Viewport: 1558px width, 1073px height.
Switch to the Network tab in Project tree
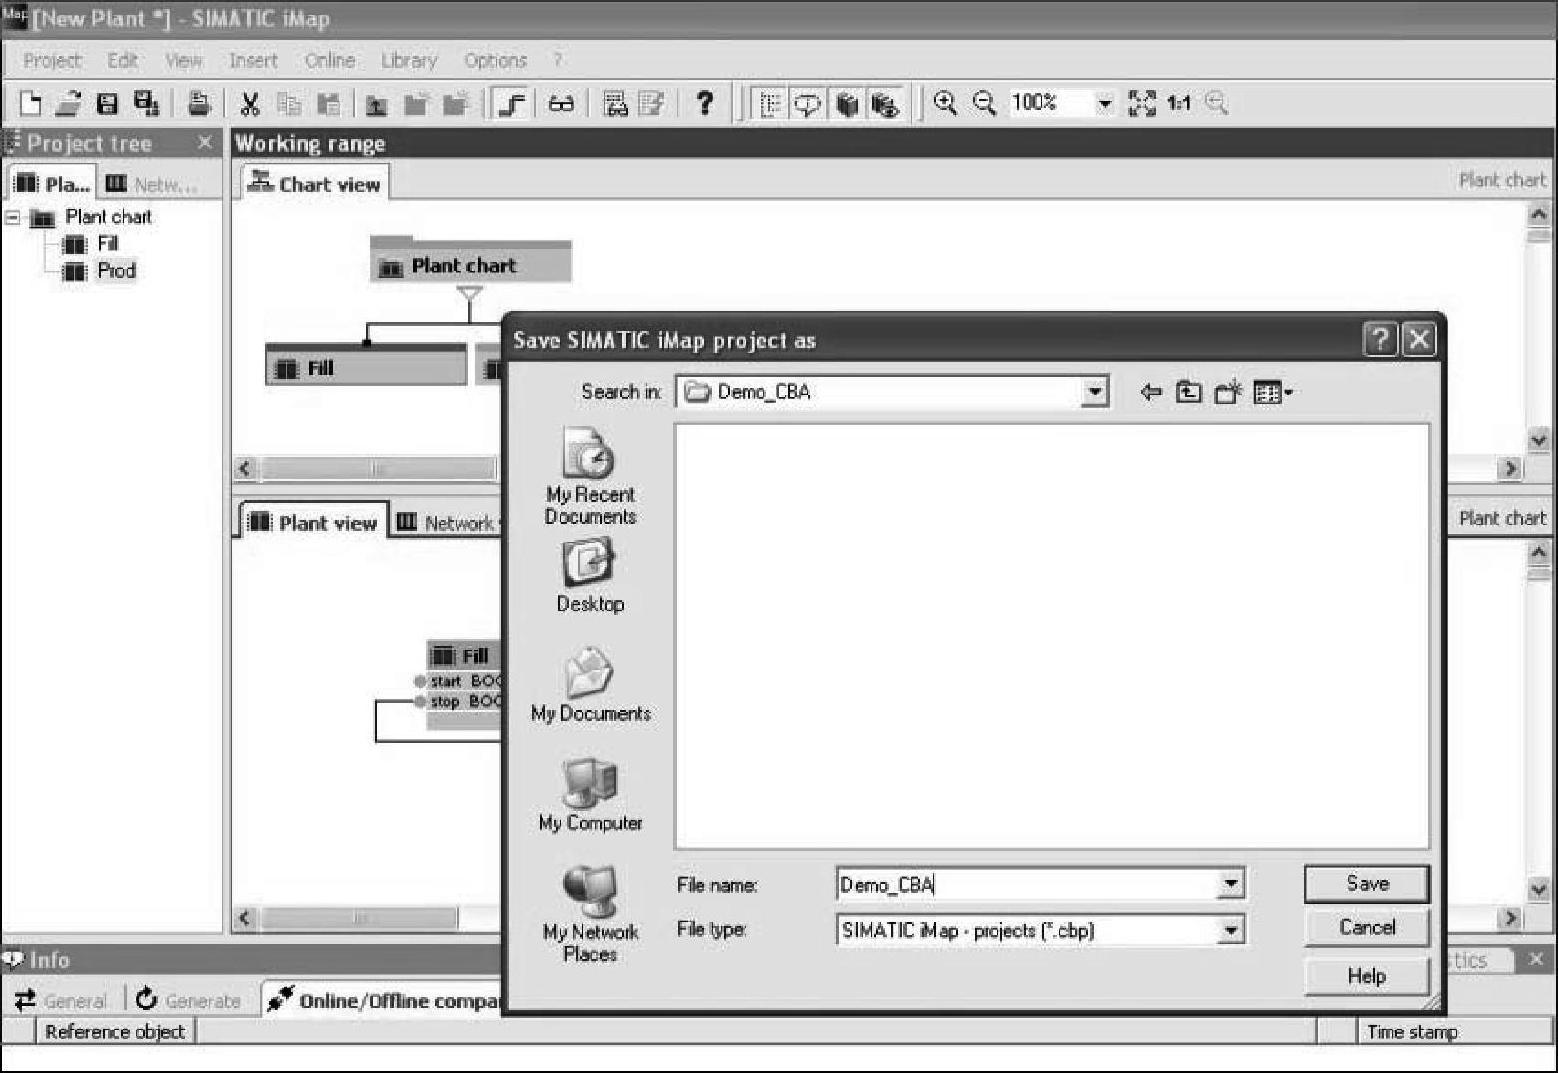(x=153, y=184)
